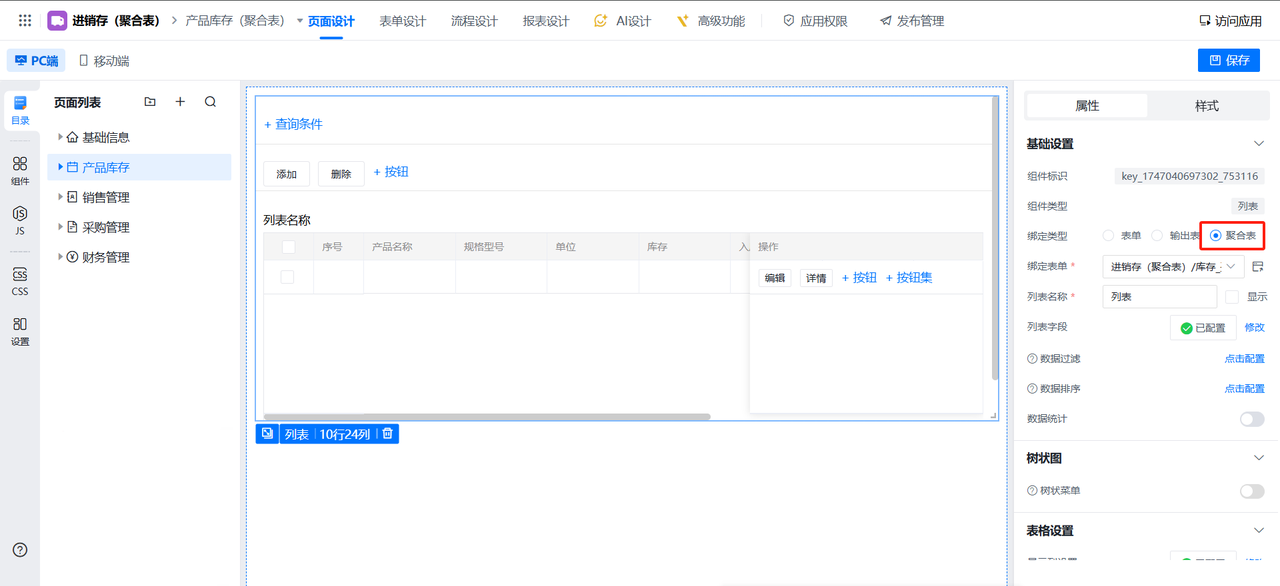Click the new folder icon in 页面列表
1280x586 pixels.
click(150, 102)
